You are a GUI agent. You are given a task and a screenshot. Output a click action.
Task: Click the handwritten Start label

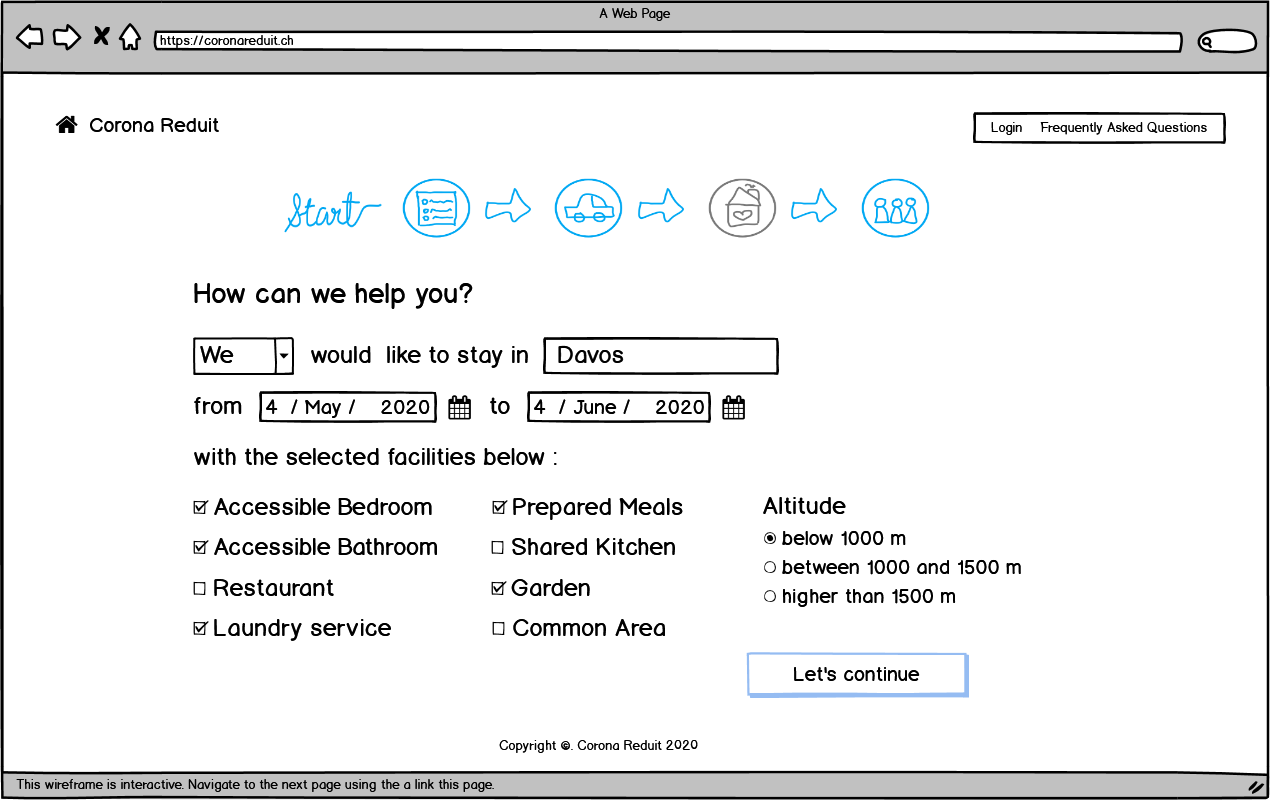(333, 210)
